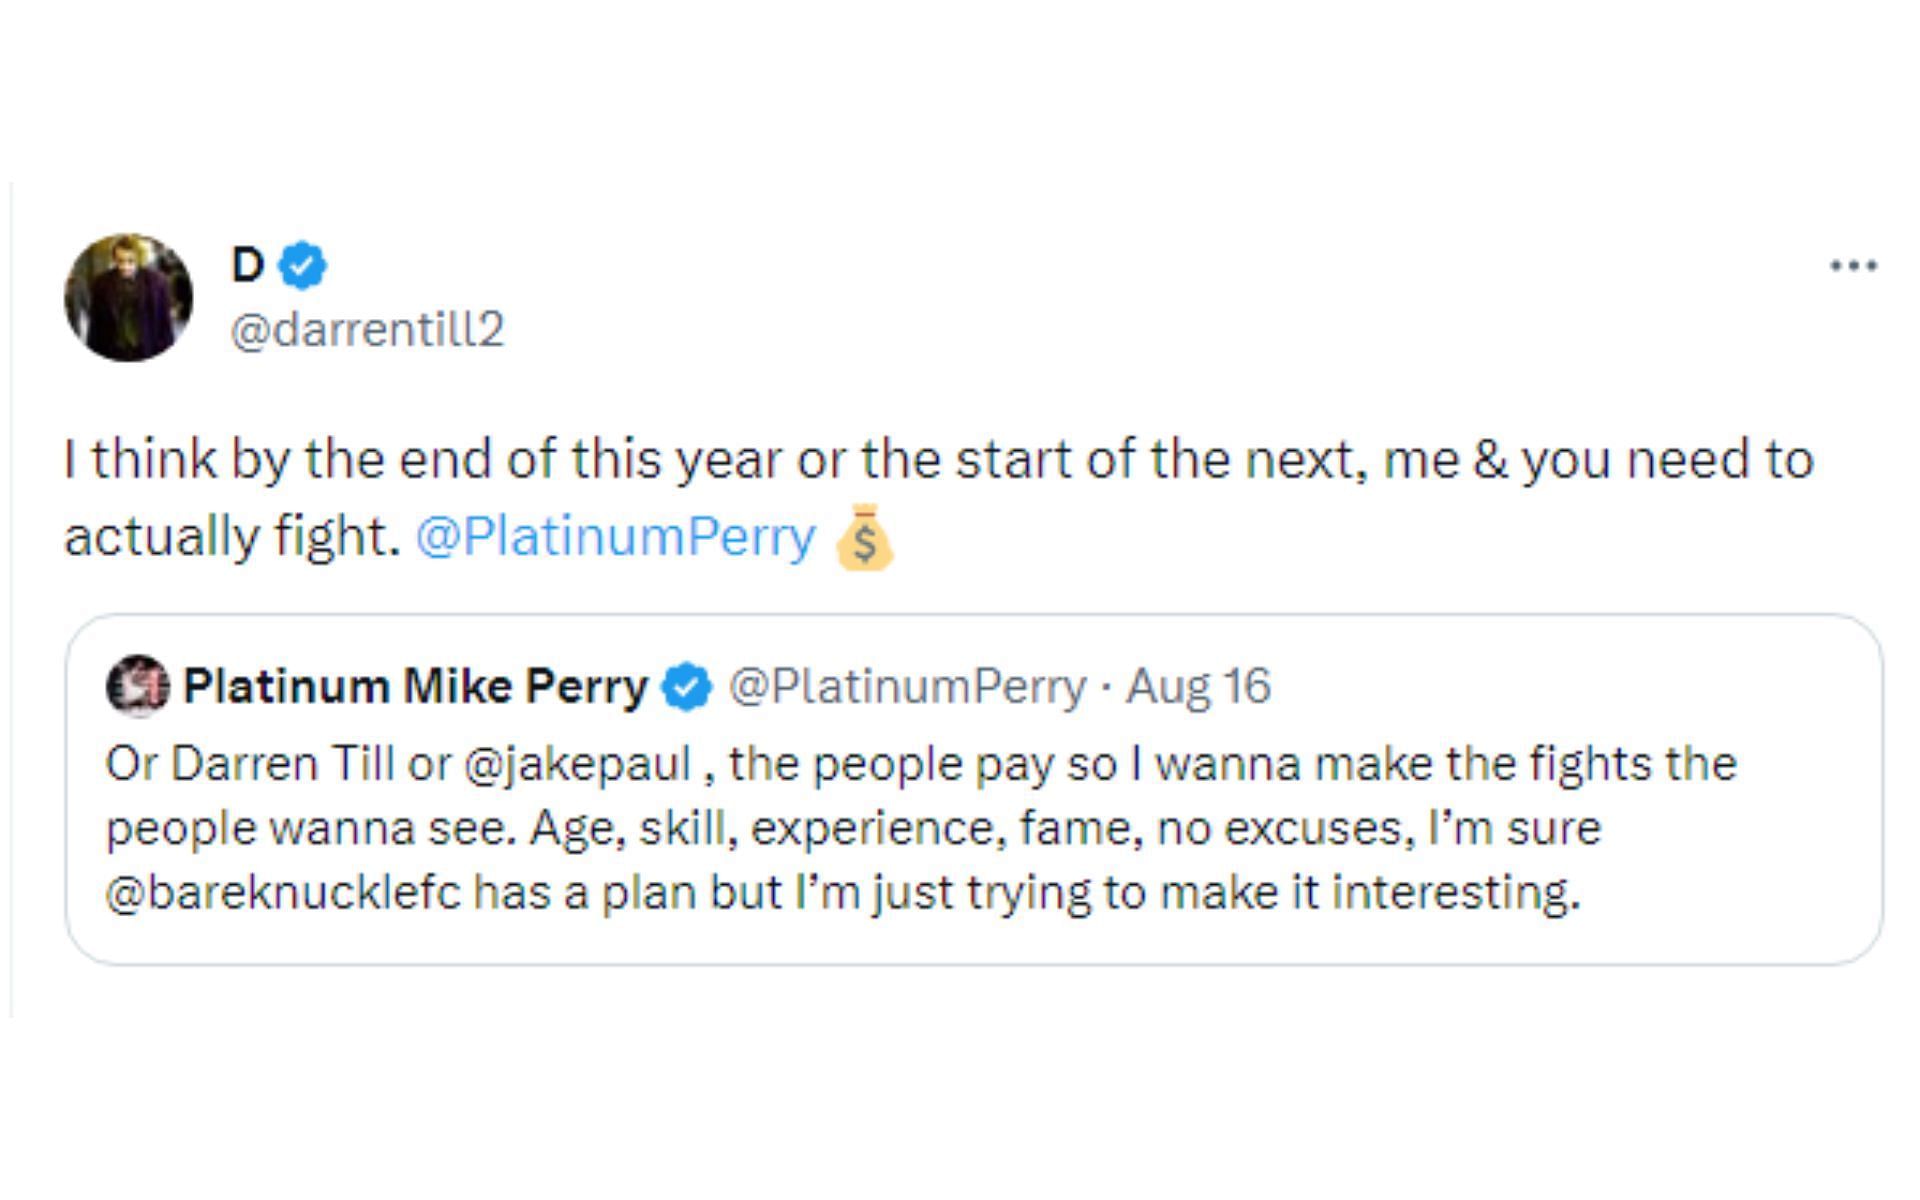Click the @jakepaul mention in quoted tweet
This screenshot has height=1200, width=1920.
[x=577, y=764]
